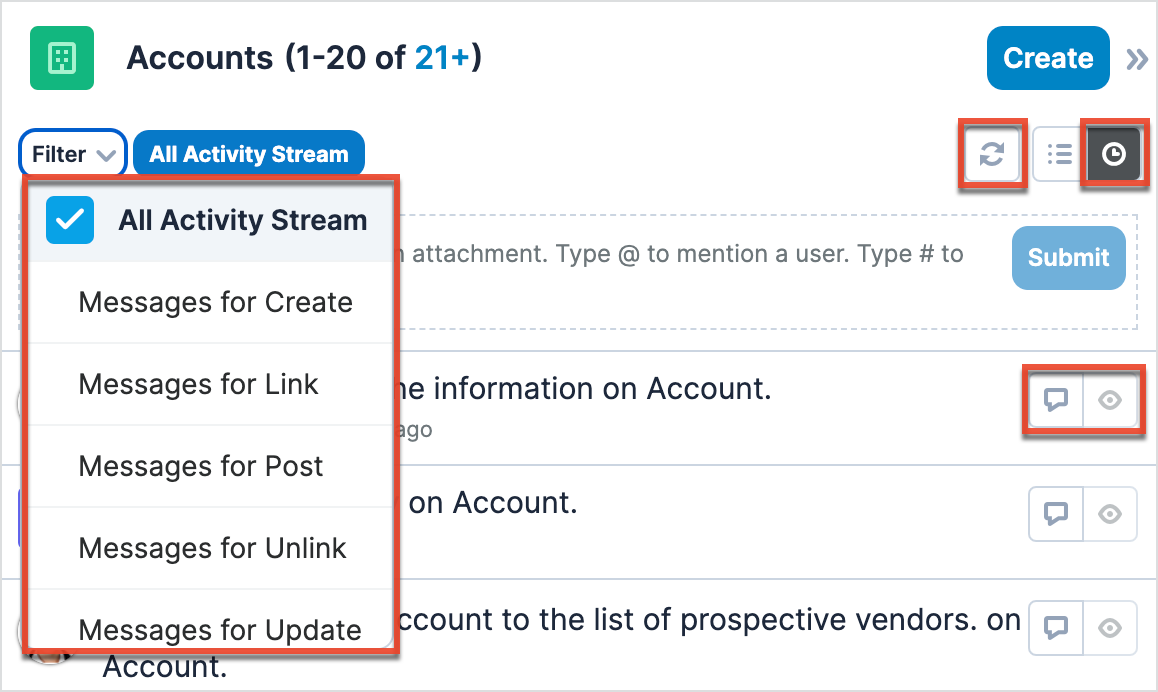Screen dimensions: 1158x692
Task: Click the 21+ record count link
Action: pyautogui.click(x=442, y=58)
